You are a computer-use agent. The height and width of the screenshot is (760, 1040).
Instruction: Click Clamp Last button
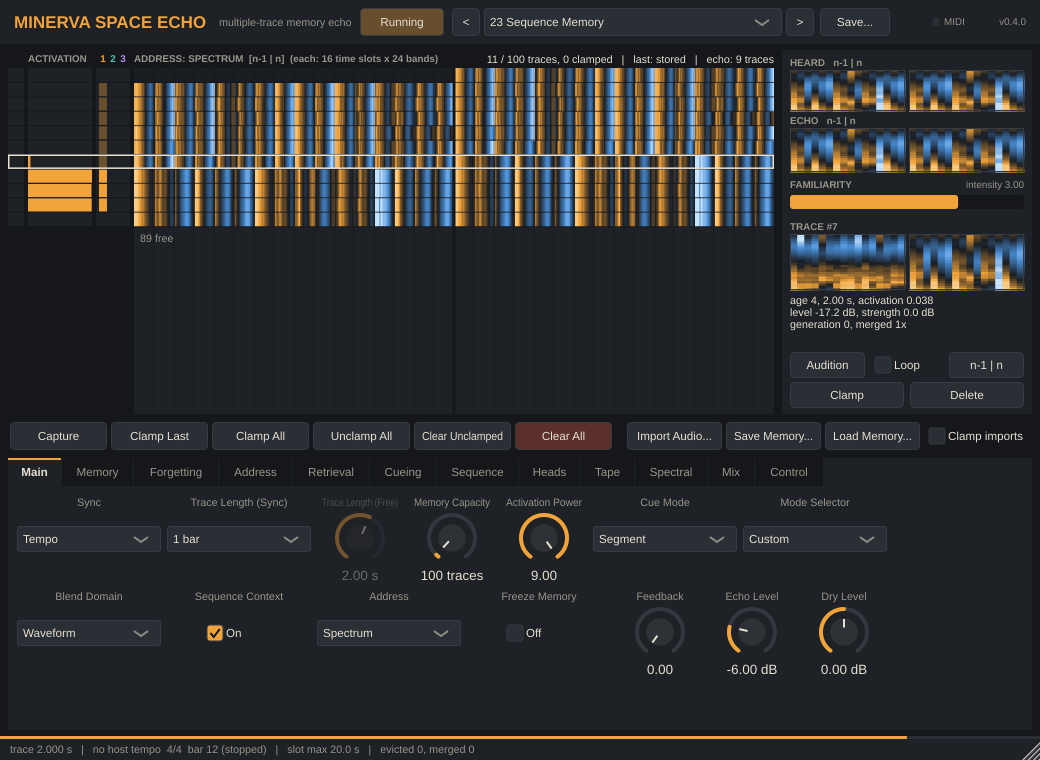coord(159,436)
